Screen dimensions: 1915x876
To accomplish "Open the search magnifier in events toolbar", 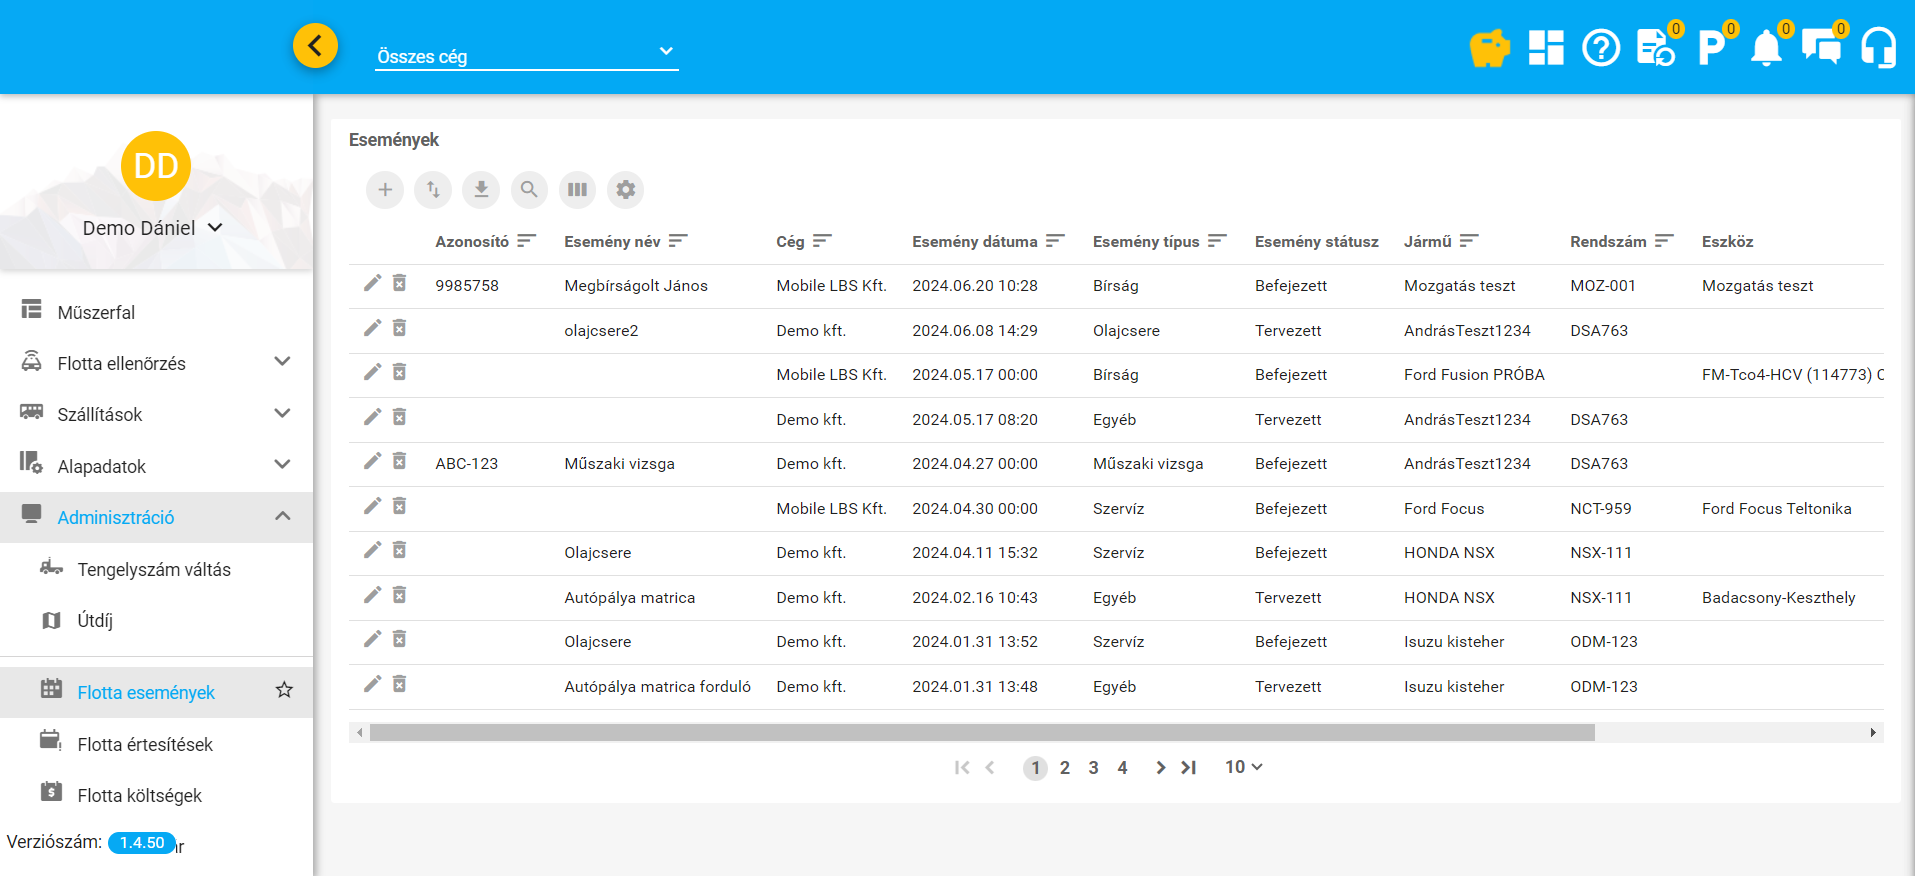I will point(529,189).
